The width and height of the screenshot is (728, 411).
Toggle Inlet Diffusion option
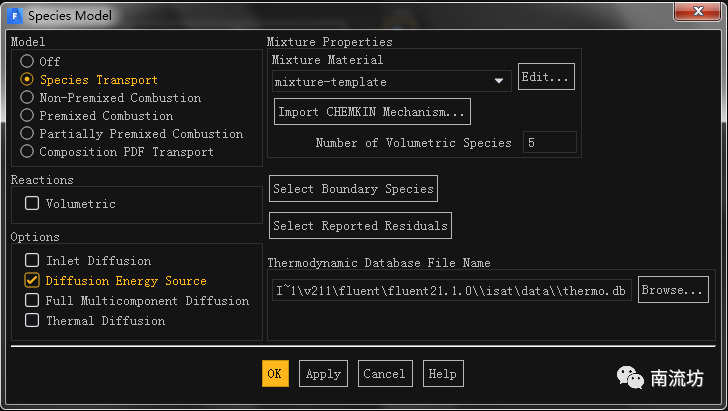coord(32,261)
